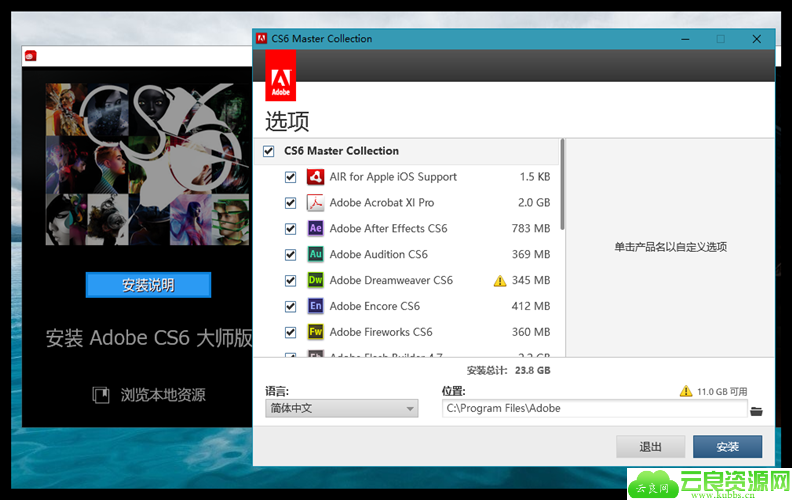Click the warning icon next to 11.0 GB 可用
The image size is (792, 500).
click(x=685, y=391)
